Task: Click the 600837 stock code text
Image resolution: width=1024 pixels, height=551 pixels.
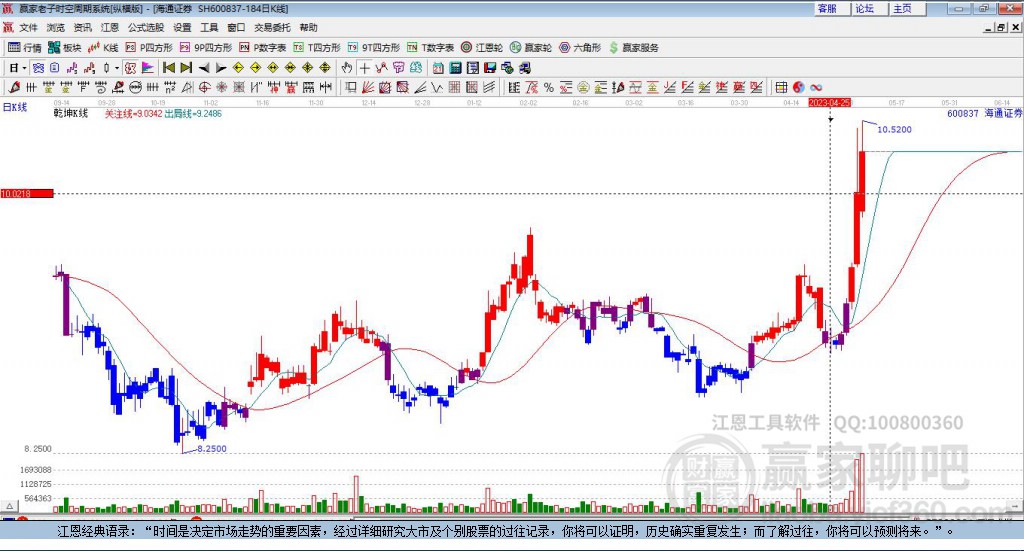Action: point(963,114)
